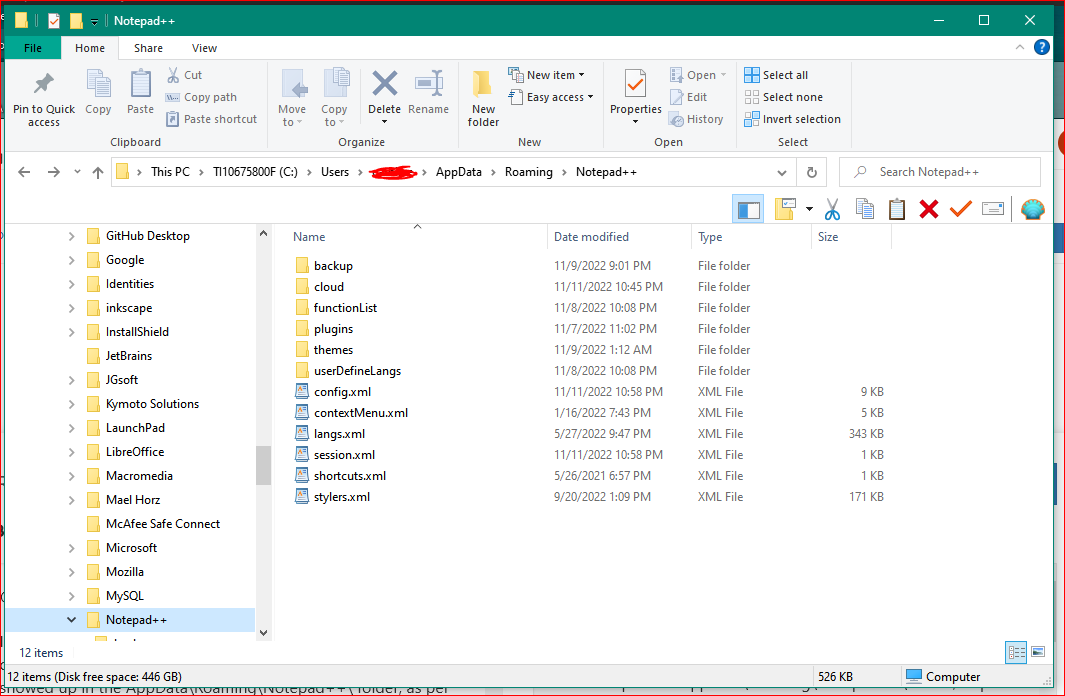Open recent locations dropdown arrow

[x=77, y=172]
